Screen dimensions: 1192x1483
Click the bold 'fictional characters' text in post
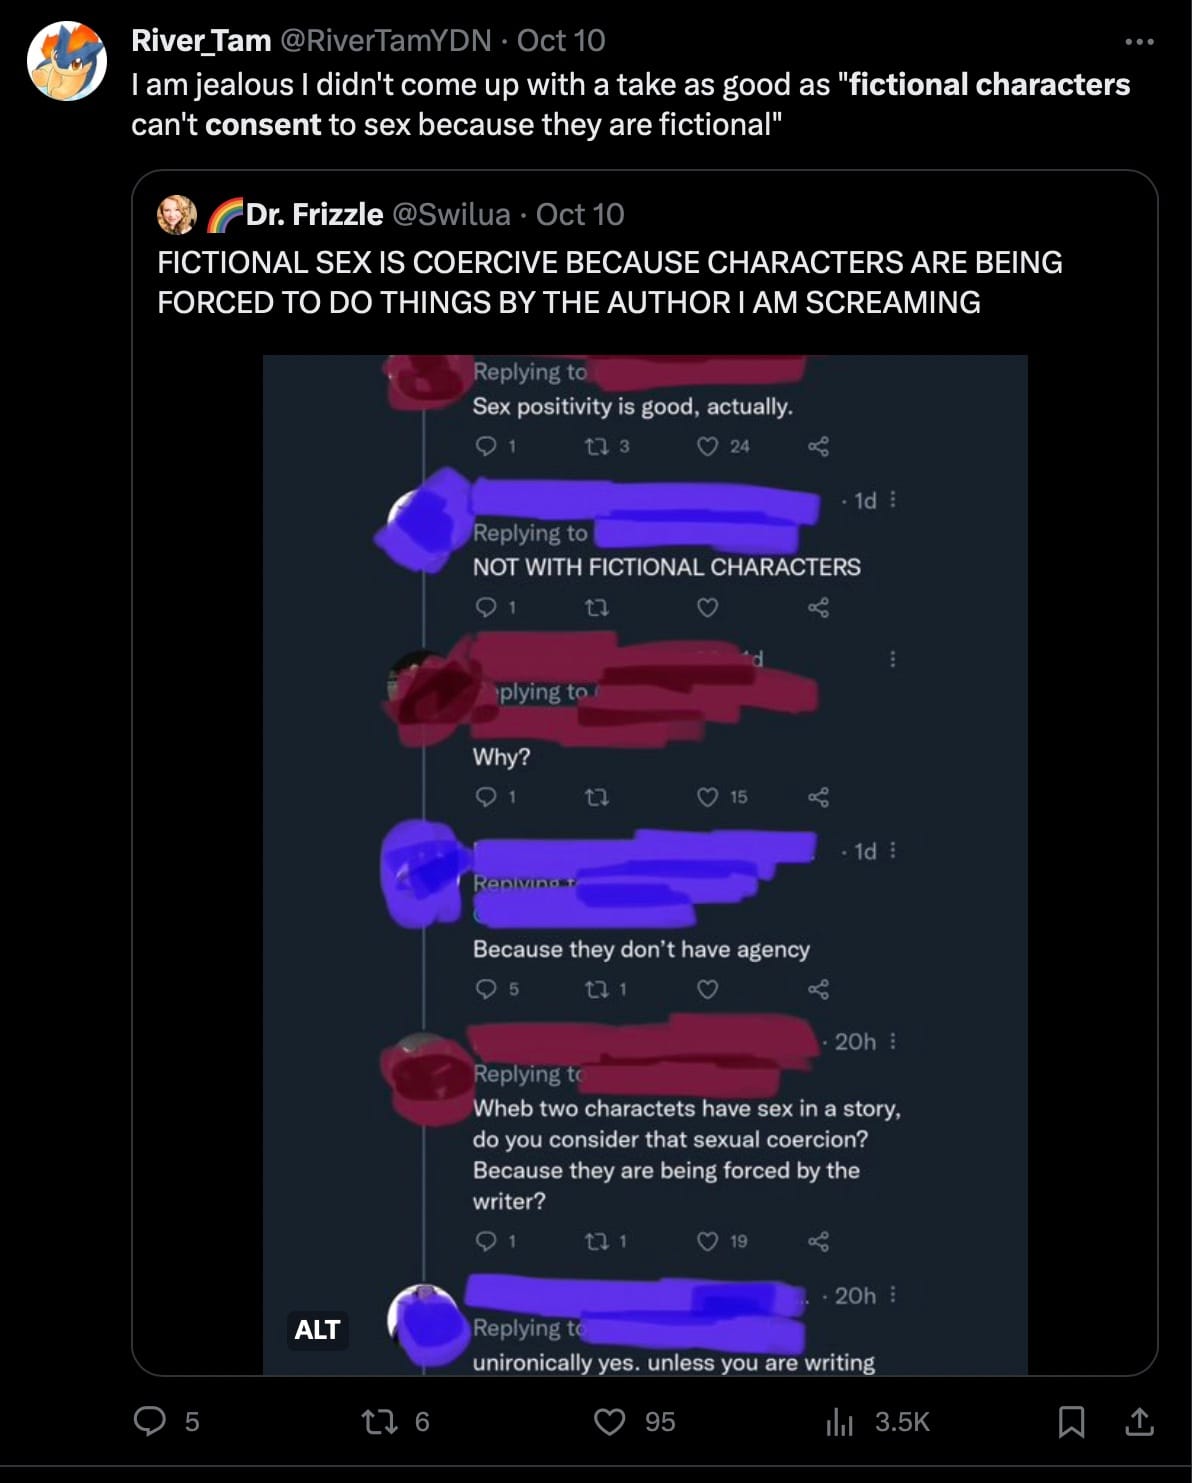(990, 85)
